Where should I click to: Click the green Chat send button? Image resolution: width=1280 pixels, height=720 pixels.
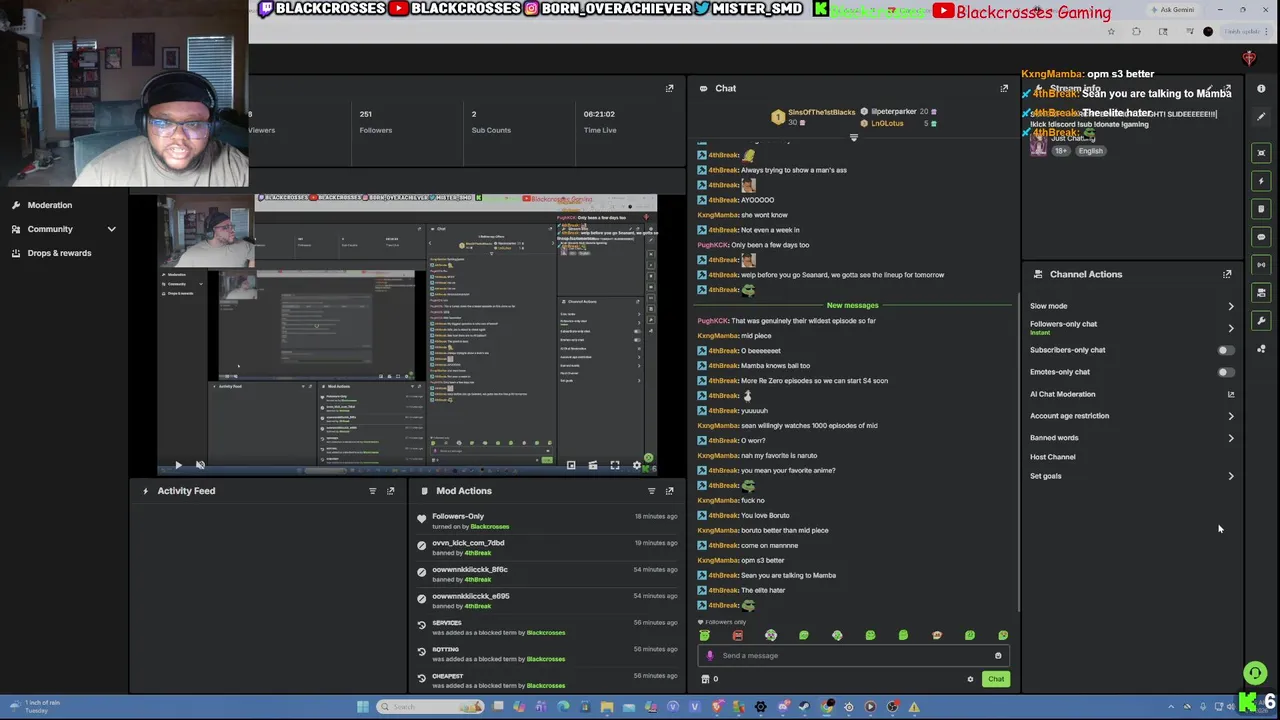pyautogui.click(x=996, y=679)
